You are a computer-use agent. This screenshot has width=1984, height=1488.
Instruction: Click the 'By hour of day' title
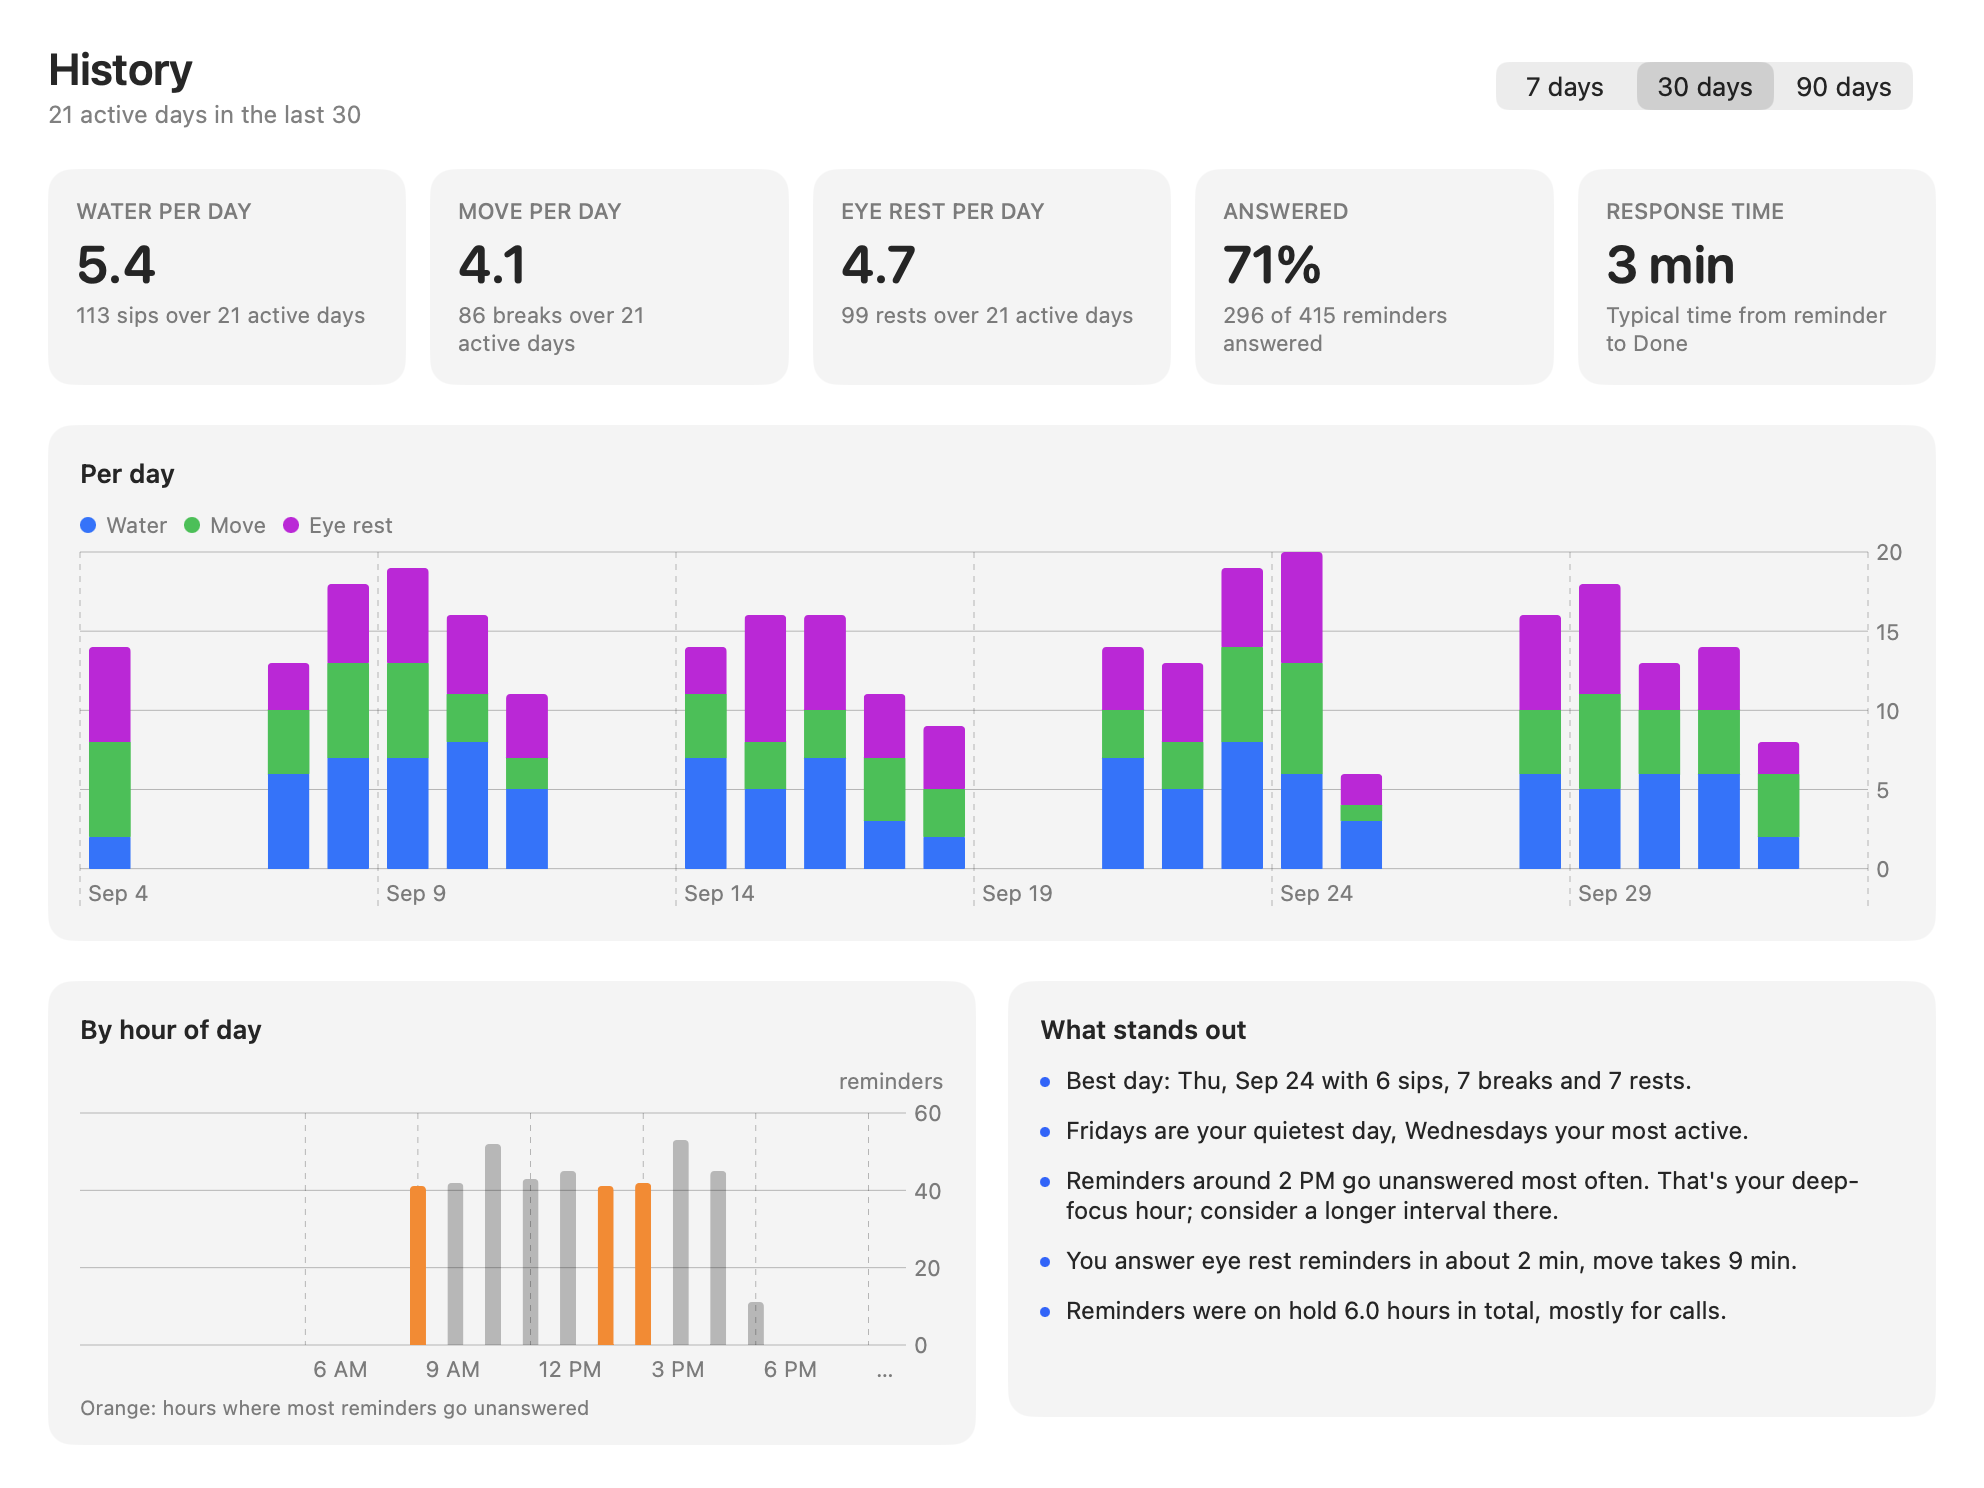[171, 1030]
